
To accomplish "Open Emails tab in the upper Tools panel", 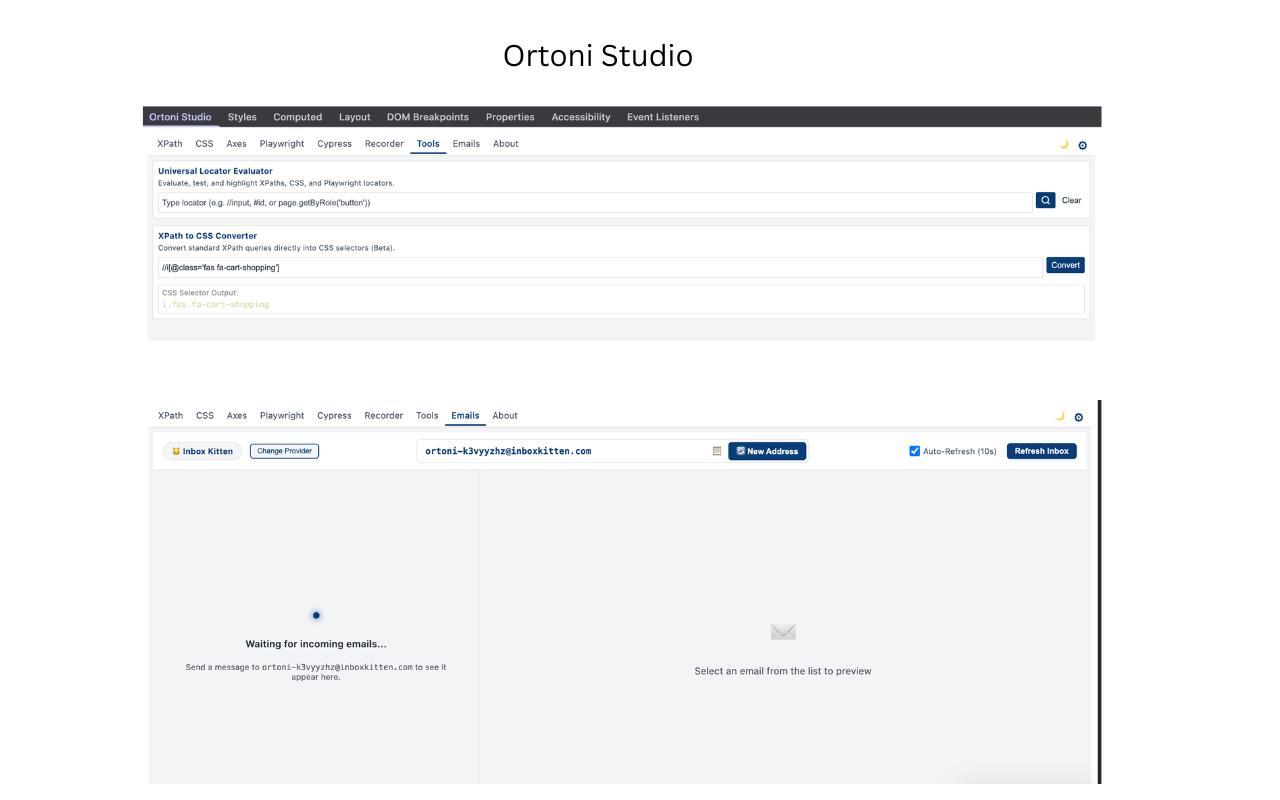I will point(466,144).
